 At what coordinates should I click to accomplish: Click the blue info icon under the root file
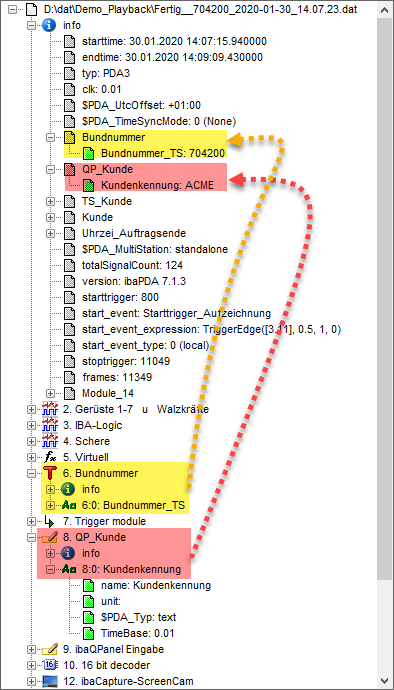click(x=50, y=26)
